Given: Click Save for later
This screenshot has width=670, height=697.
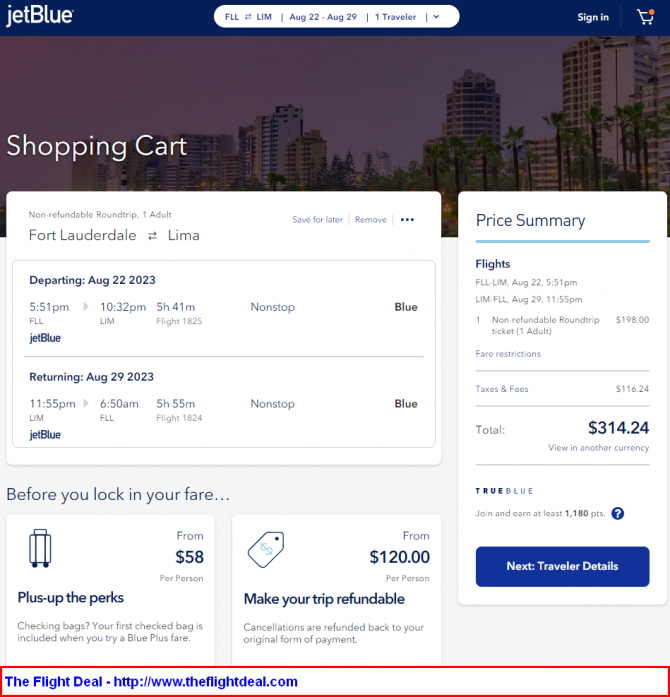Looking at the screenshot, I should [x=317, y=220].
